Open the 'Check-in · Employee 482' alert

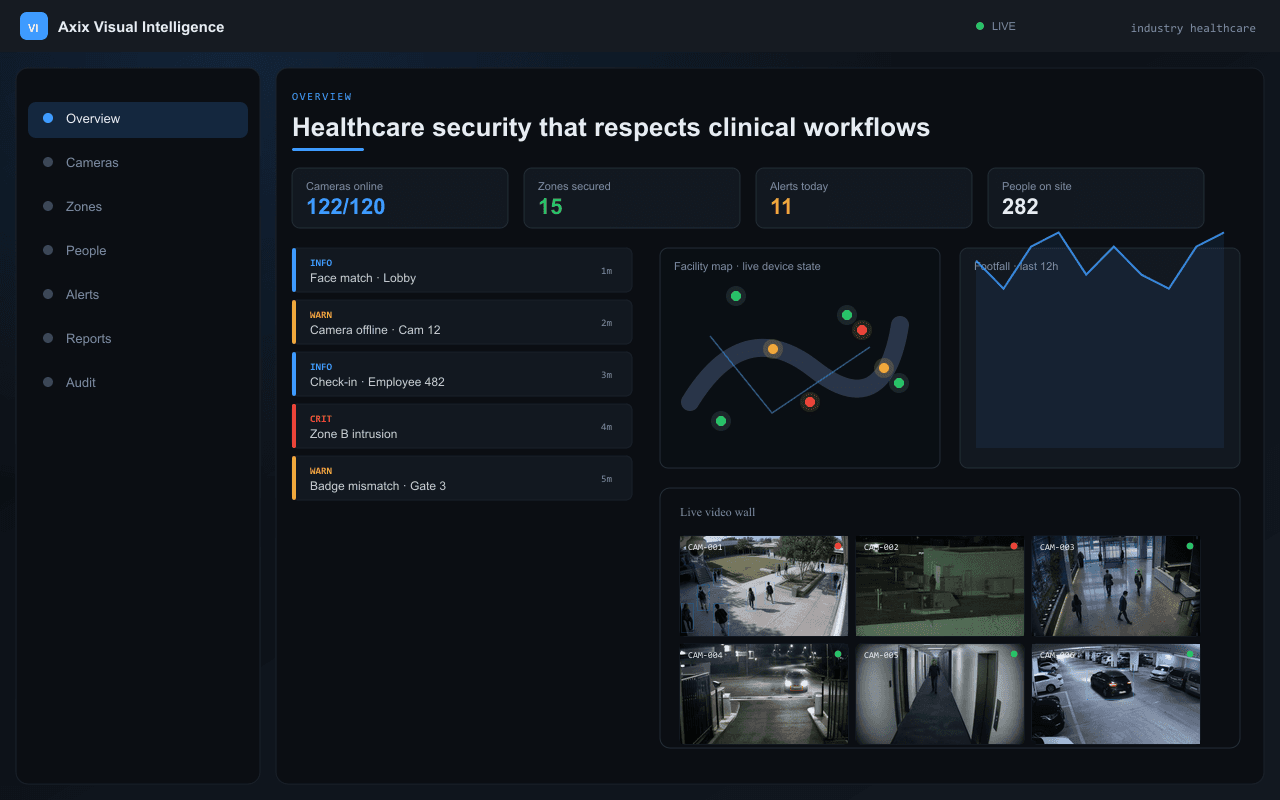pyautogui.click(x=462, y=374)
